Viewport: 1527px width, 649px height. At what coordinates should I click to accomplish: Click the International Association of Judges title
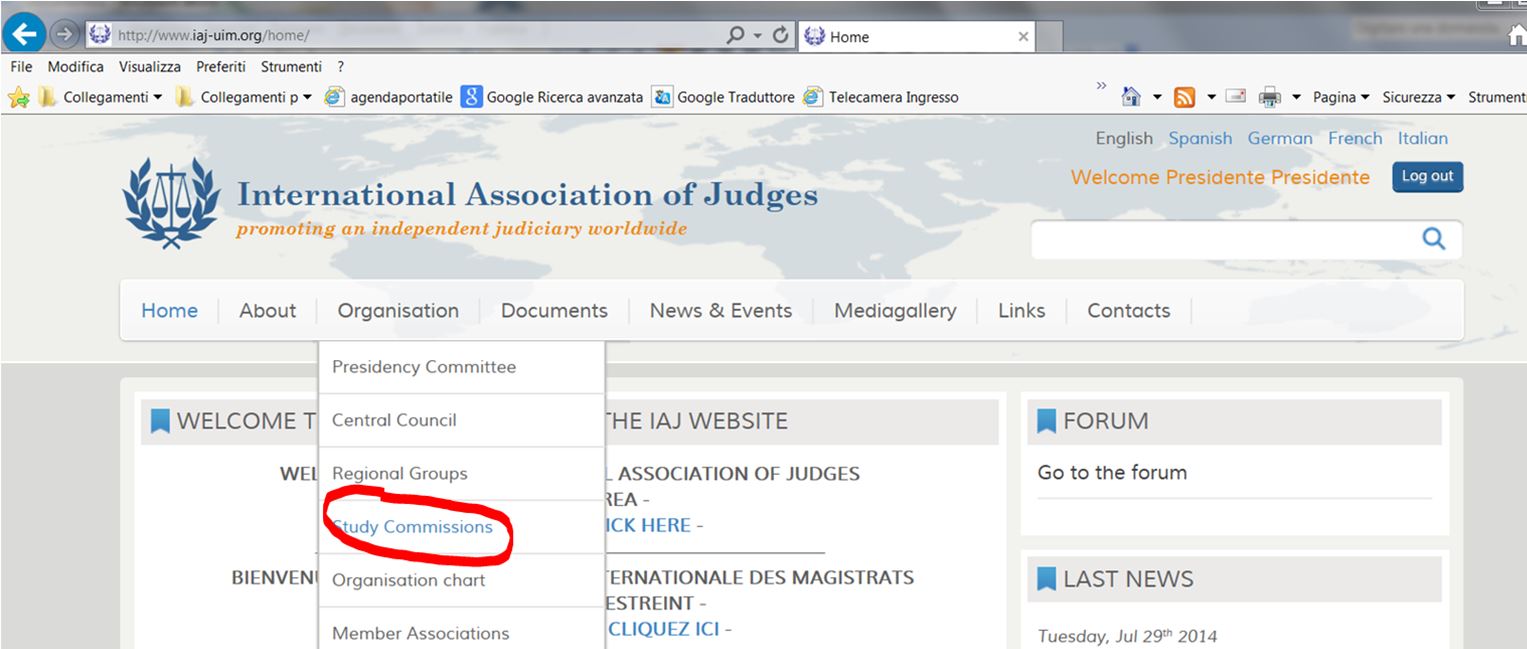tap(527, 194)
